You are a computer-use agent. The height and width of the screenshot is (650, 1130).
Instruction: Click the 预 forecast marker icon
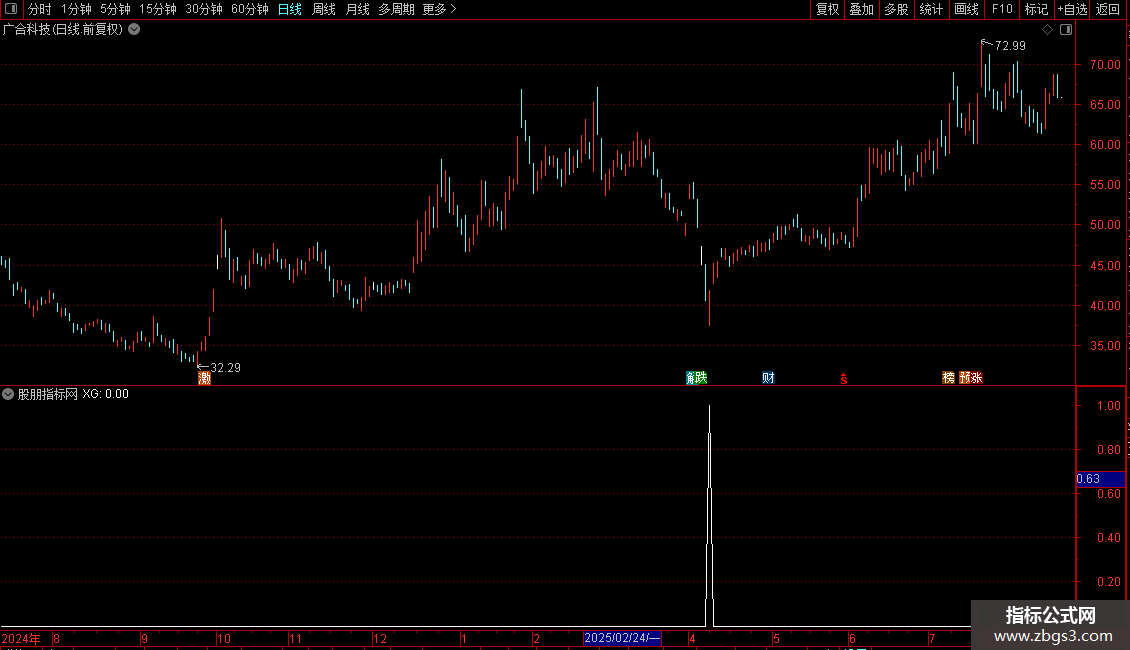pyautogui.click(x=965, y=378)
